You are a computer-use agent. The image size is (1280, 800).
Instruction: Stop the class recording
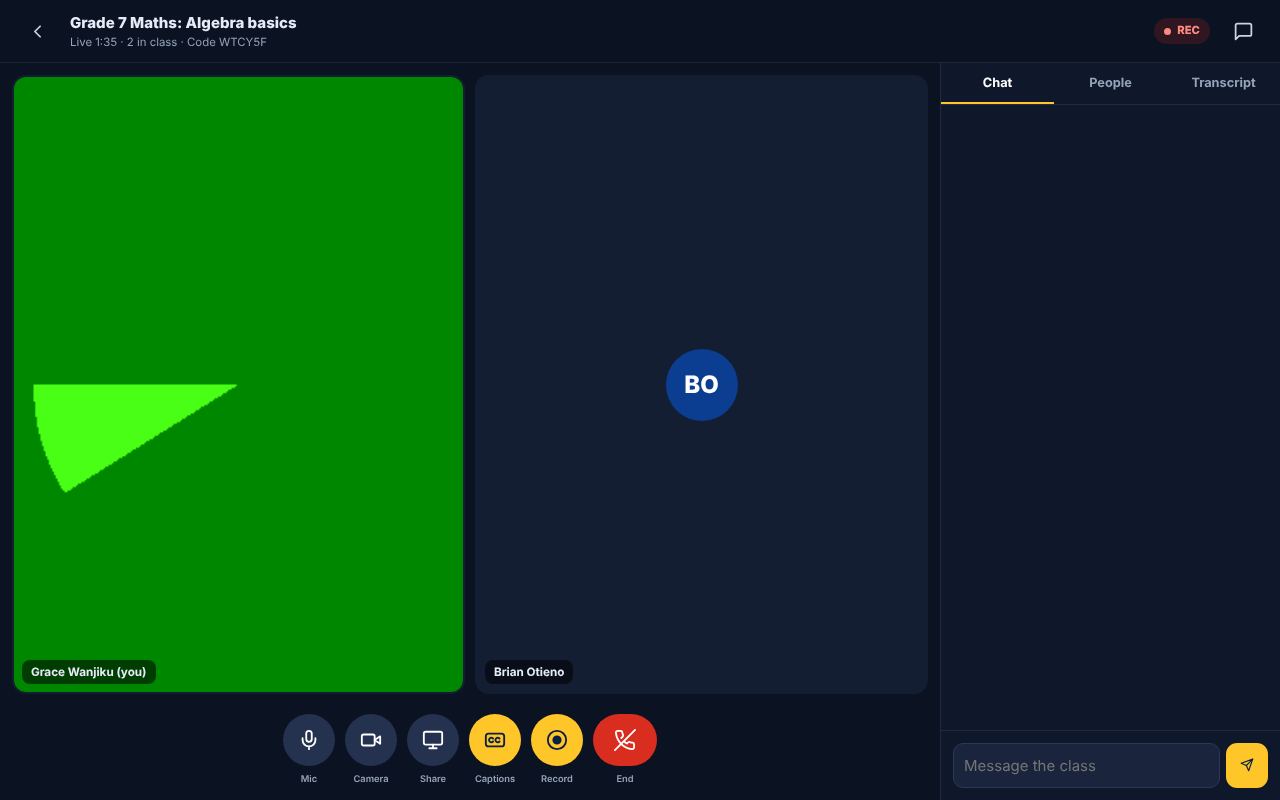click(557, 740)
